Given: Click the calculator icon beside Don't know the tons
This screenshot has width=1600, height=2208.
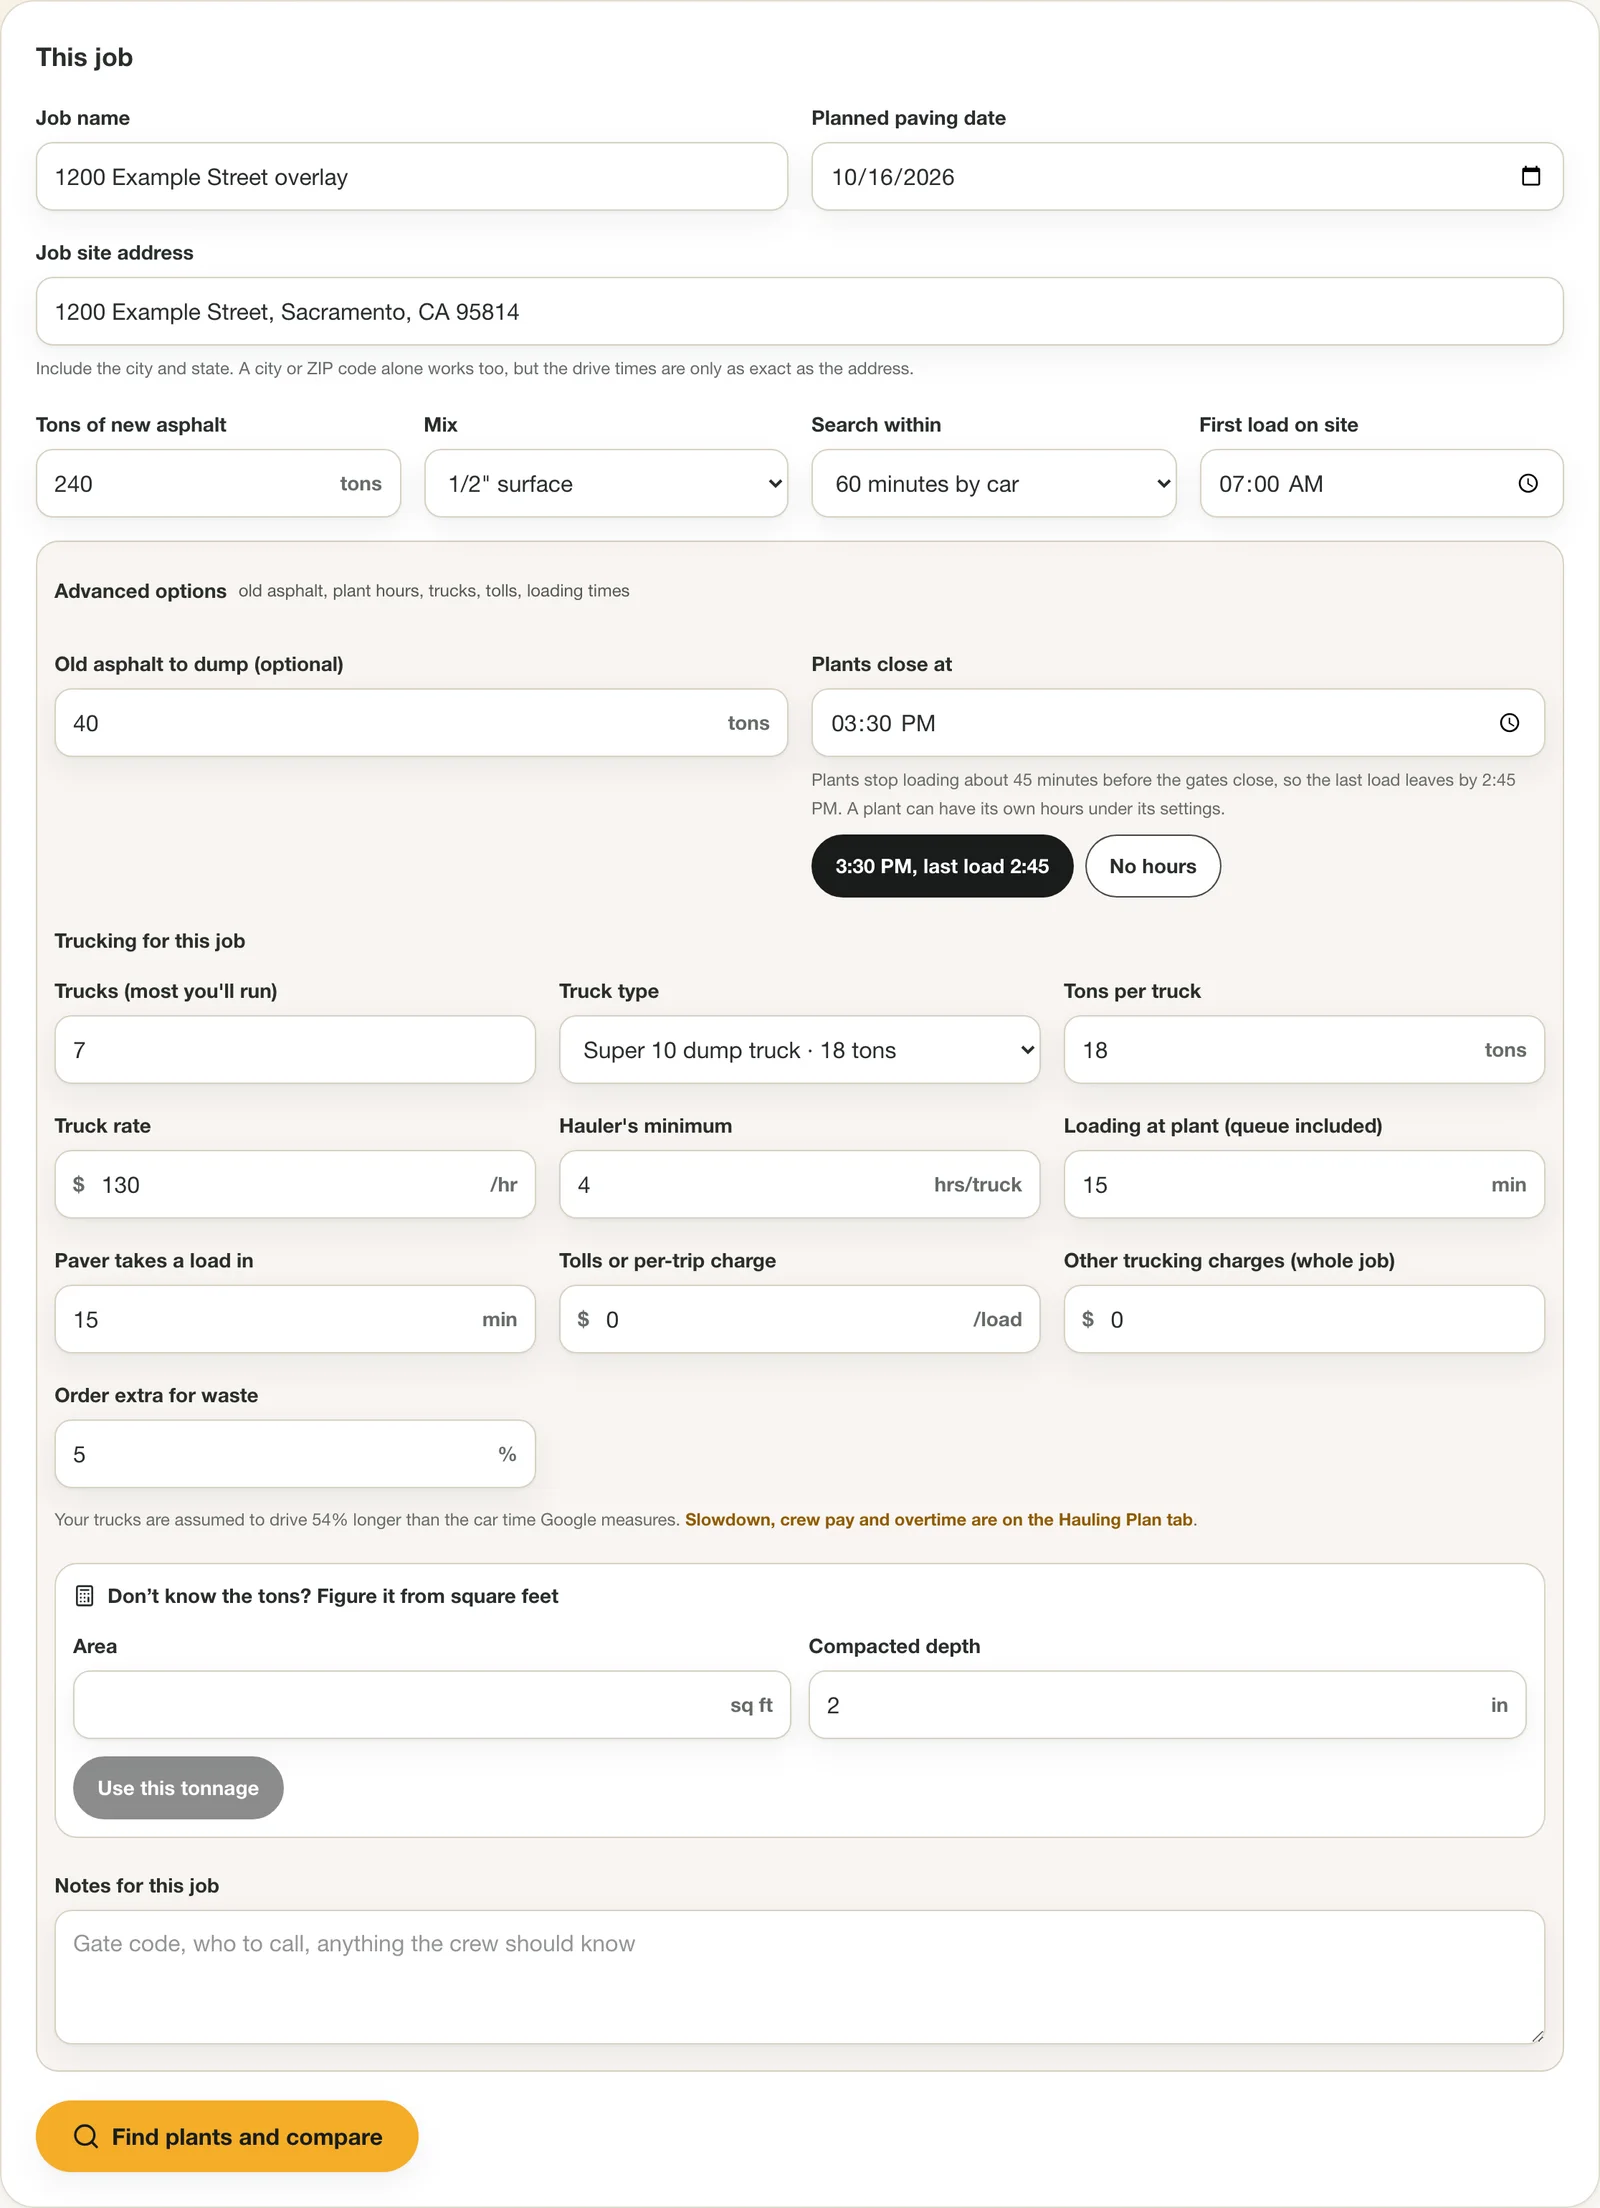Looking at the screenshot, I should point(85,1596).
